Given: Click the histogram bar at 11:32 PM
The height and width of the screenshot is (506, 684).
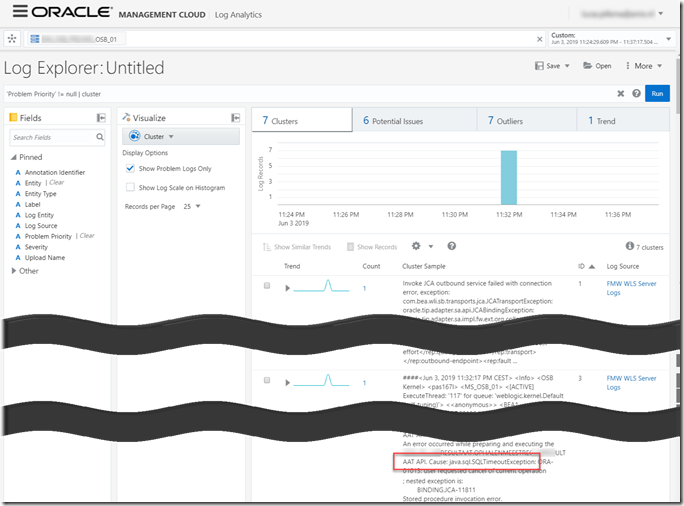Looking at the screenshot, I should pos(509,178).
